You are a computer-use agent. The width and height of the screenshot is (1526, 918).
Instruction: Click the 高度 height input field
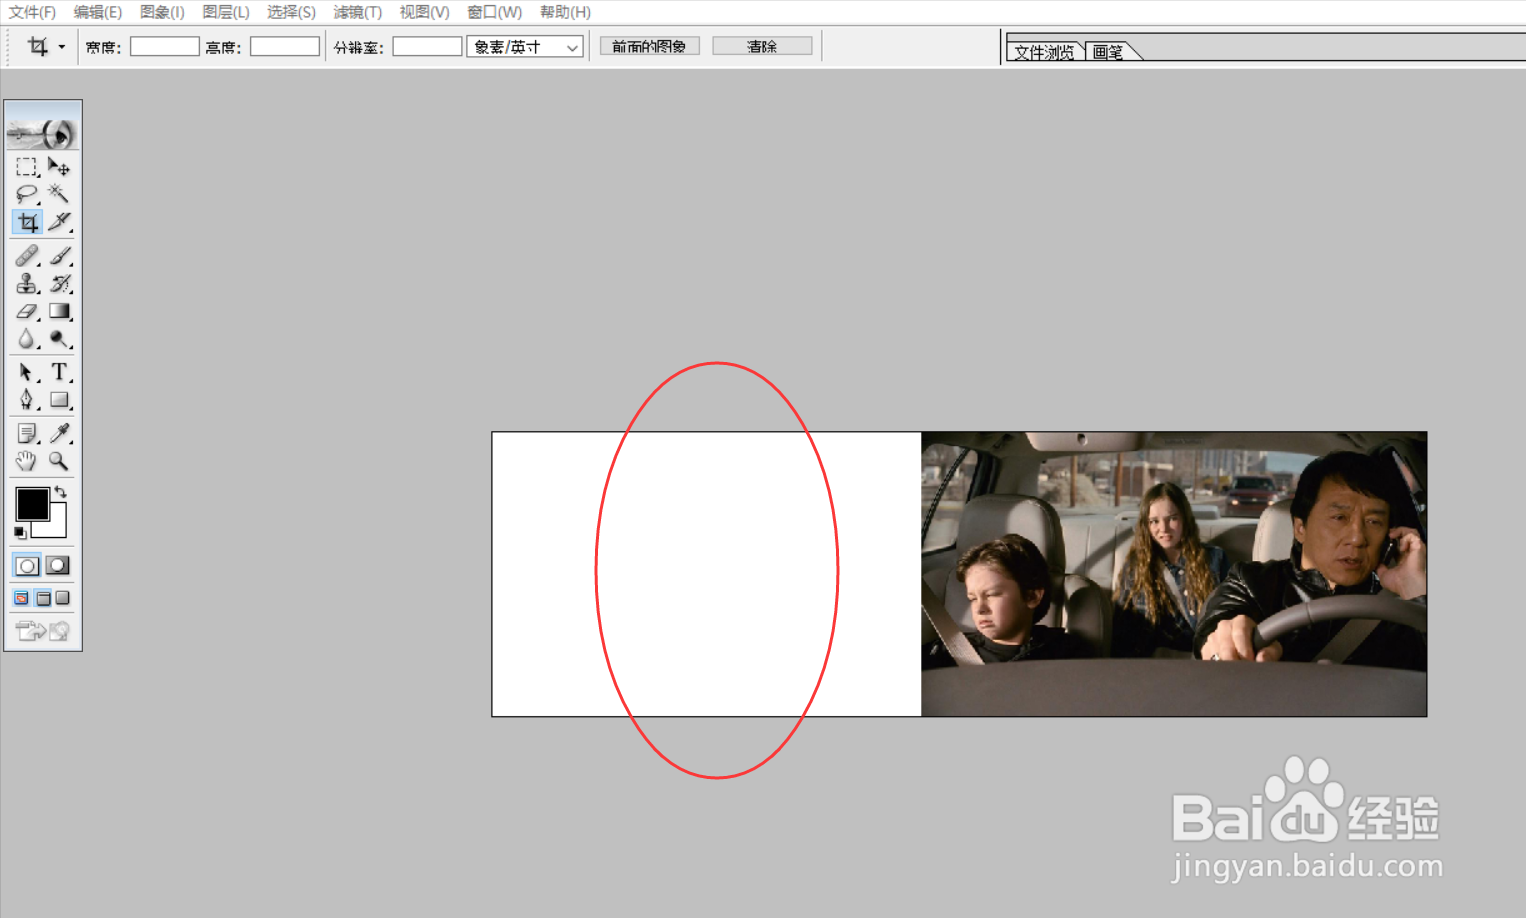285,47
